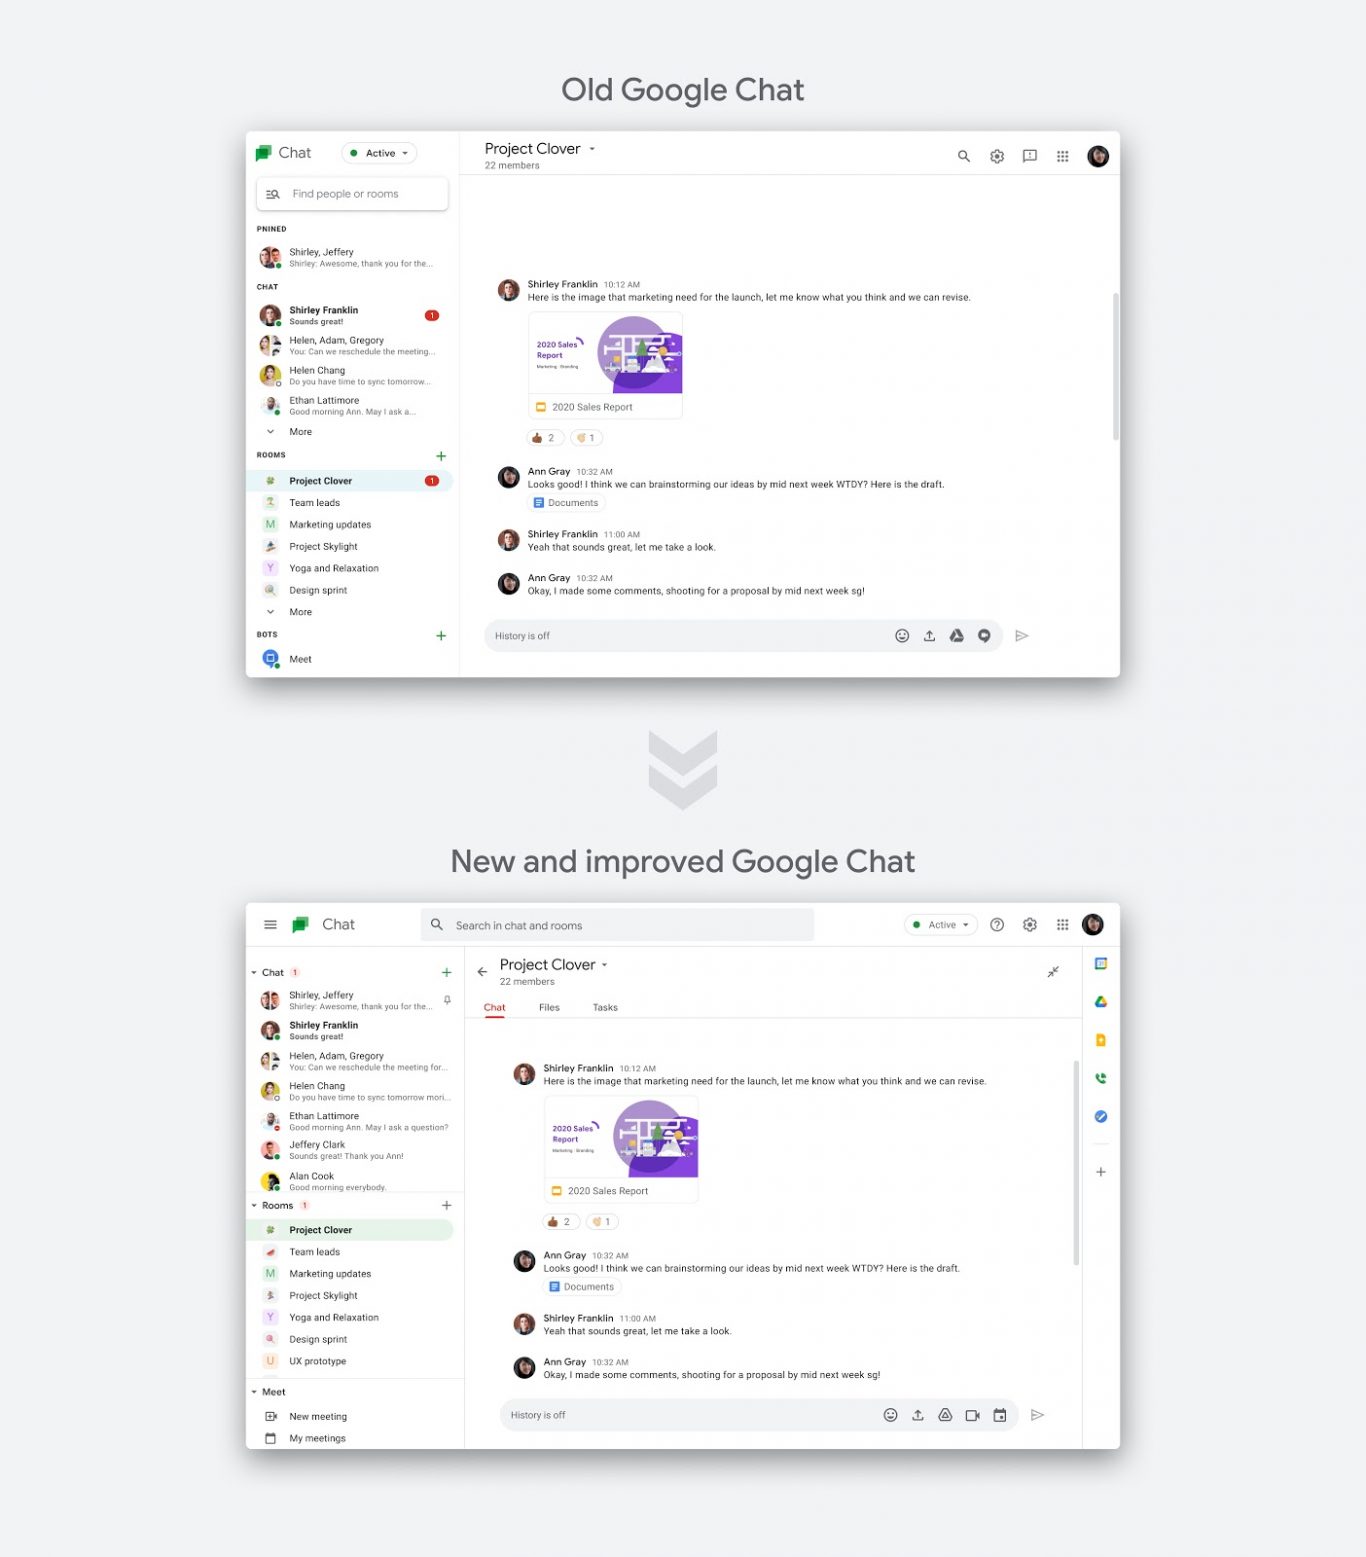Click the hamburger main menu icon
1366x1557 pixels.
point(270,925)
